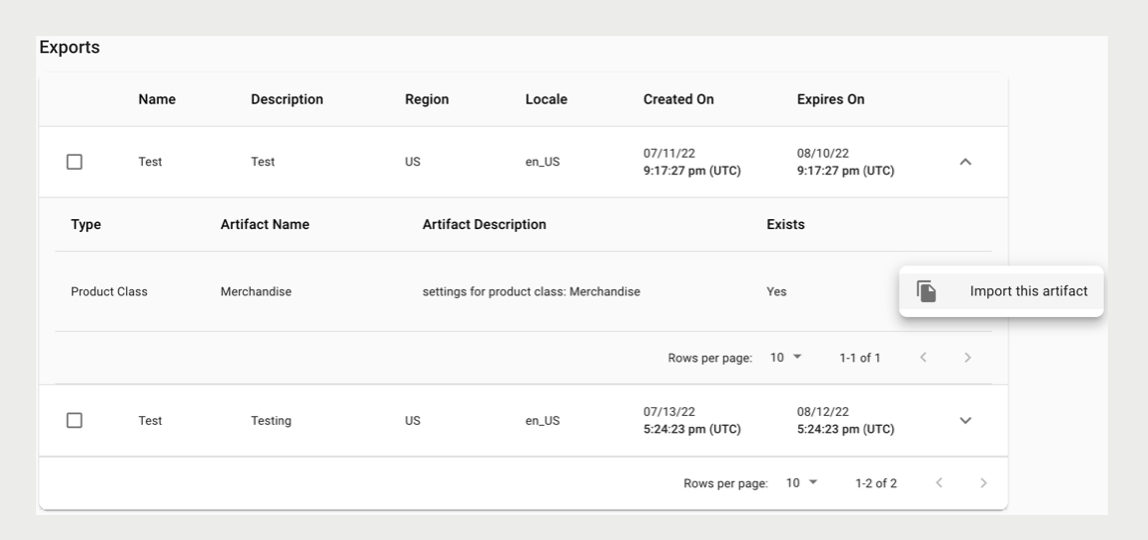Click the Merchandise artifact name cell

[256, 291]
